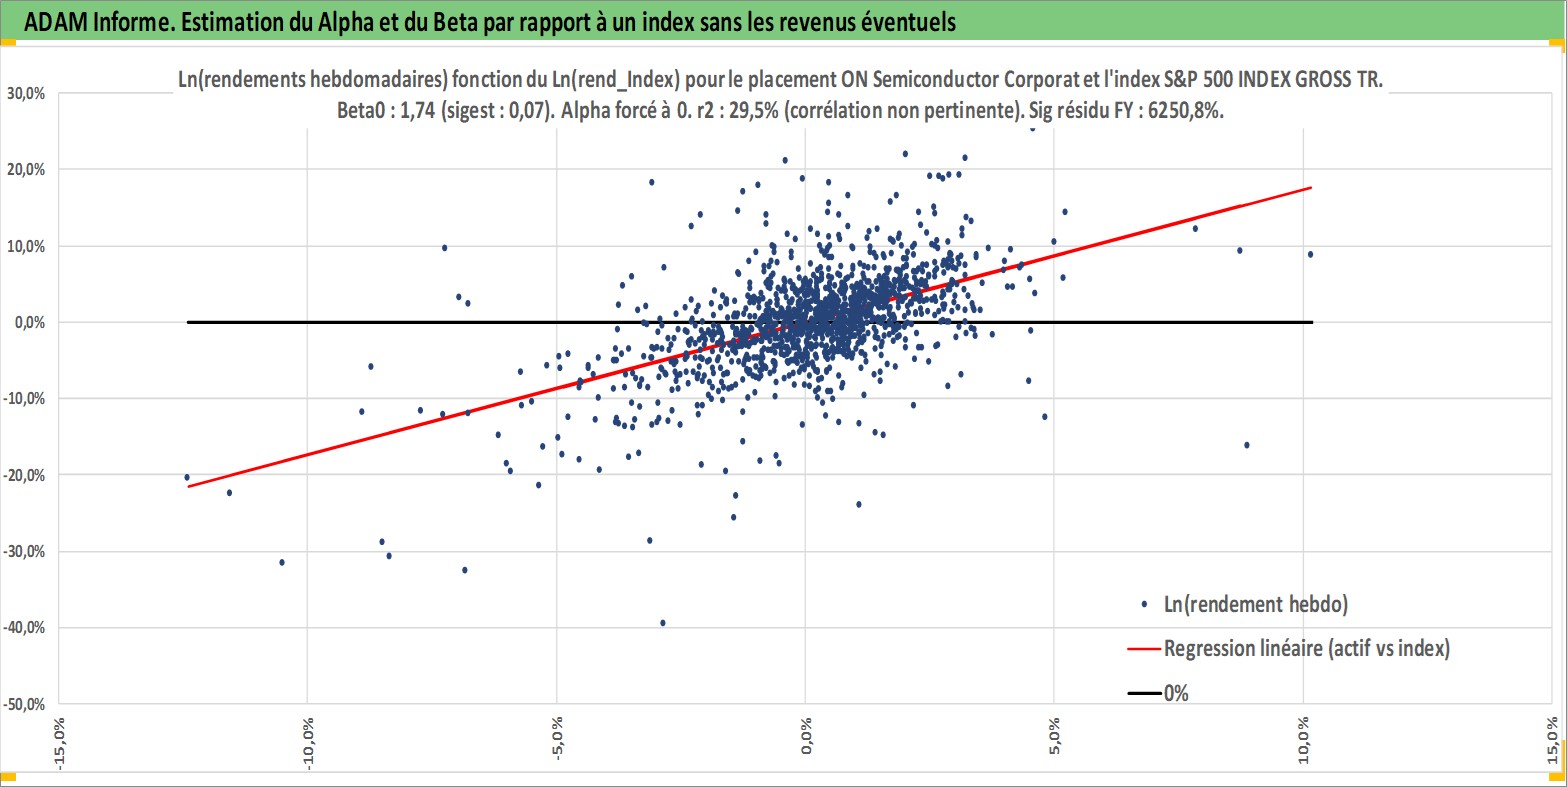
Task: Select the -20,0% y-axis label
Action: 24,475
